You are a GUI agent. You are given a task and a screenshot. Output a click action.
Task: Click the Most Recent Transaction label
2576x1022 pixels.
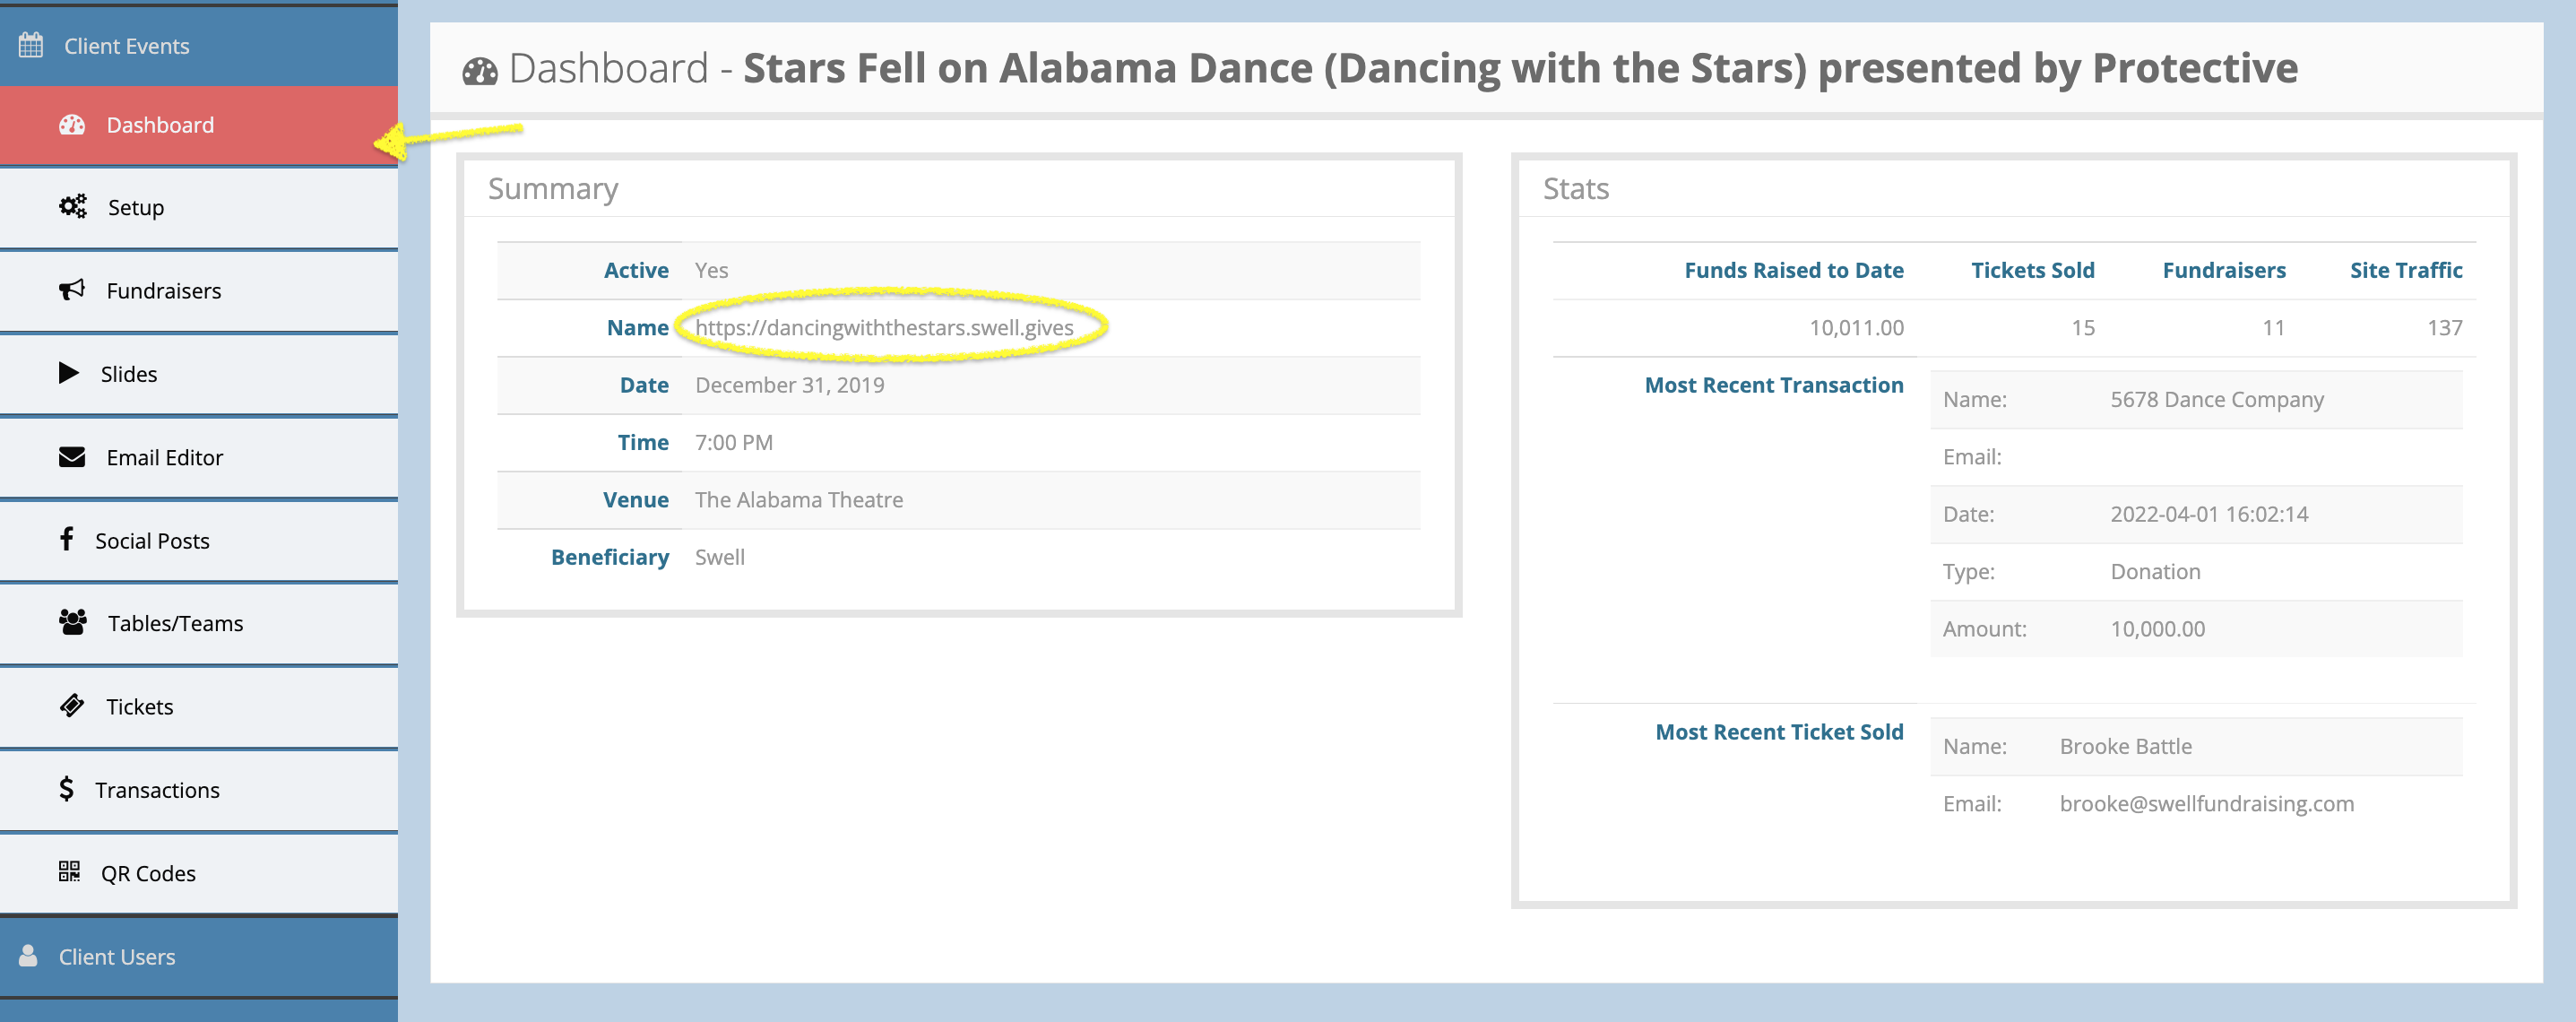(1773, 385)
